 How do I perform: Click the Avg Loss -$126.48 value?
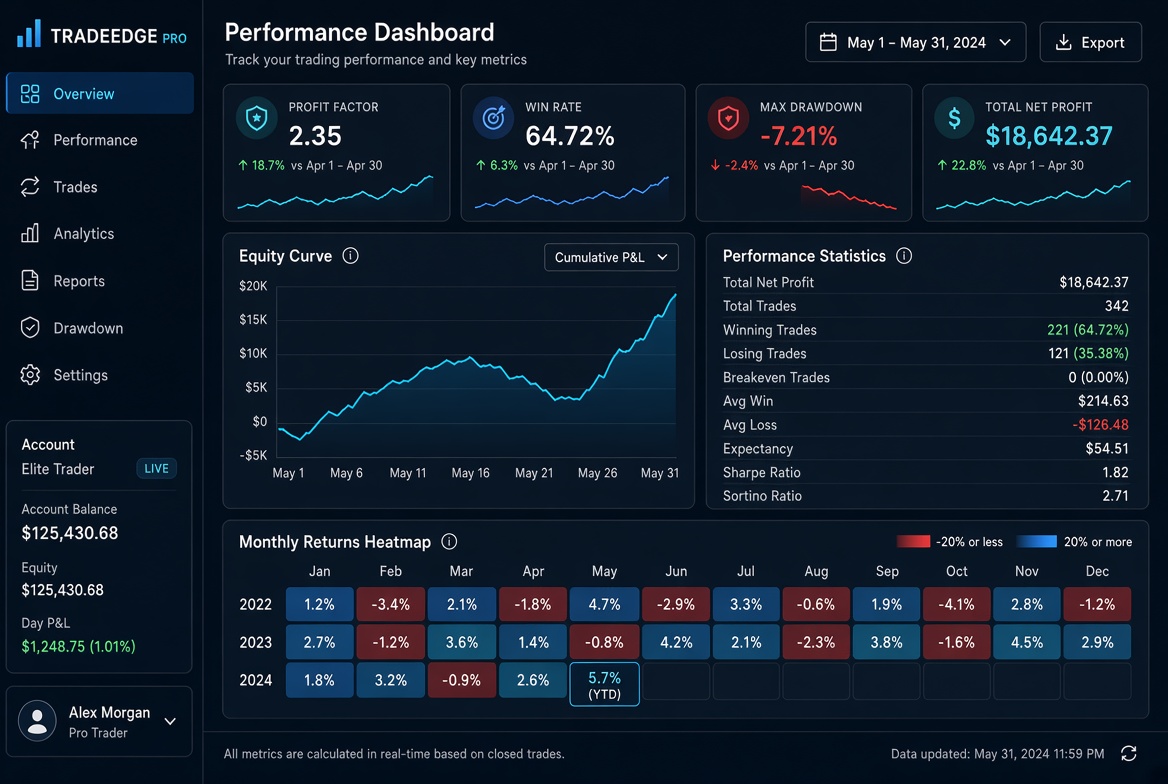pos(1100,425)
